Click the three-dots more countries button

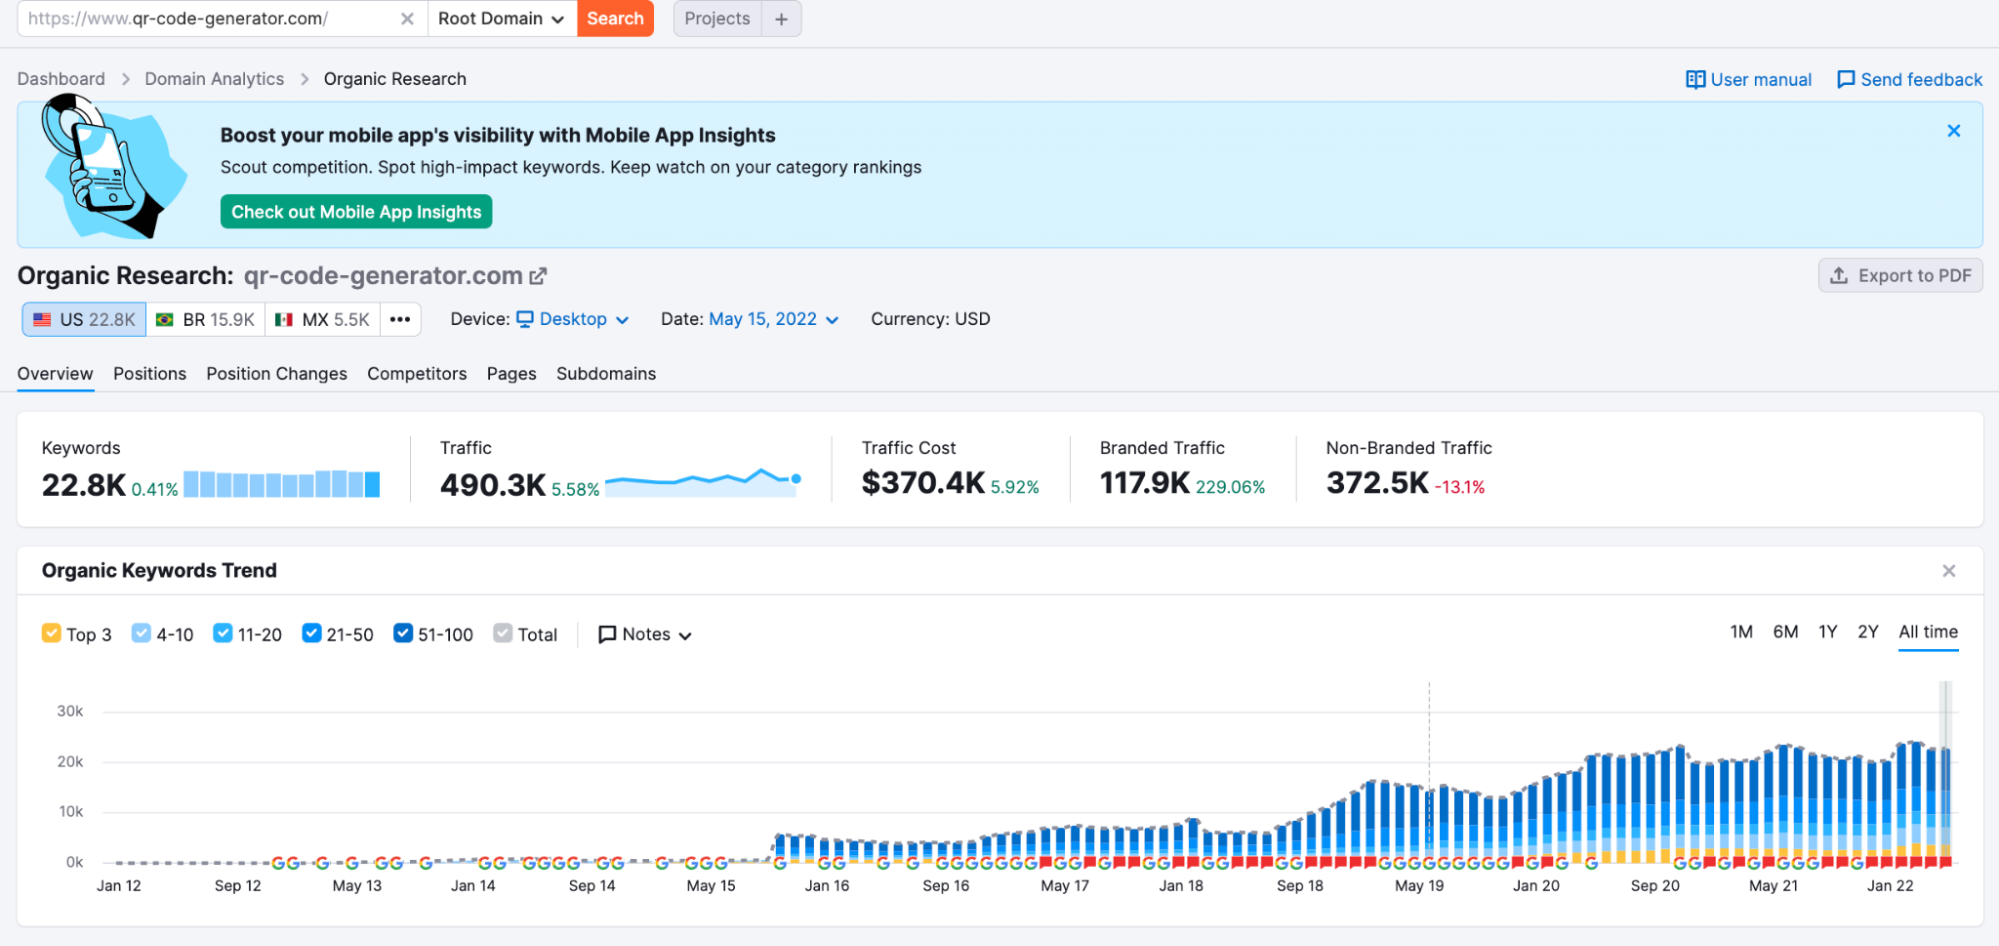tap(400, 319)
